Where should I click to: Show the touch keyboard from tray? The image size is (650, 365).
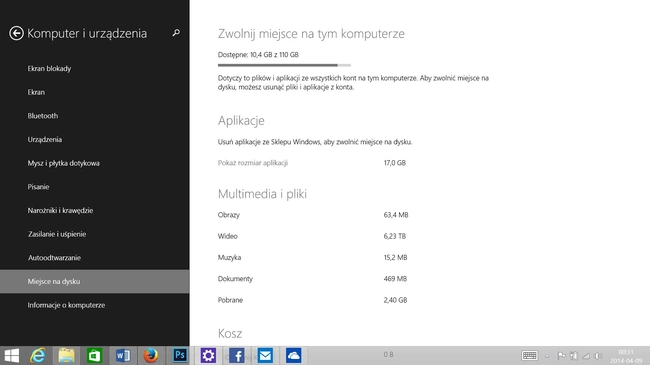(529, 355)
